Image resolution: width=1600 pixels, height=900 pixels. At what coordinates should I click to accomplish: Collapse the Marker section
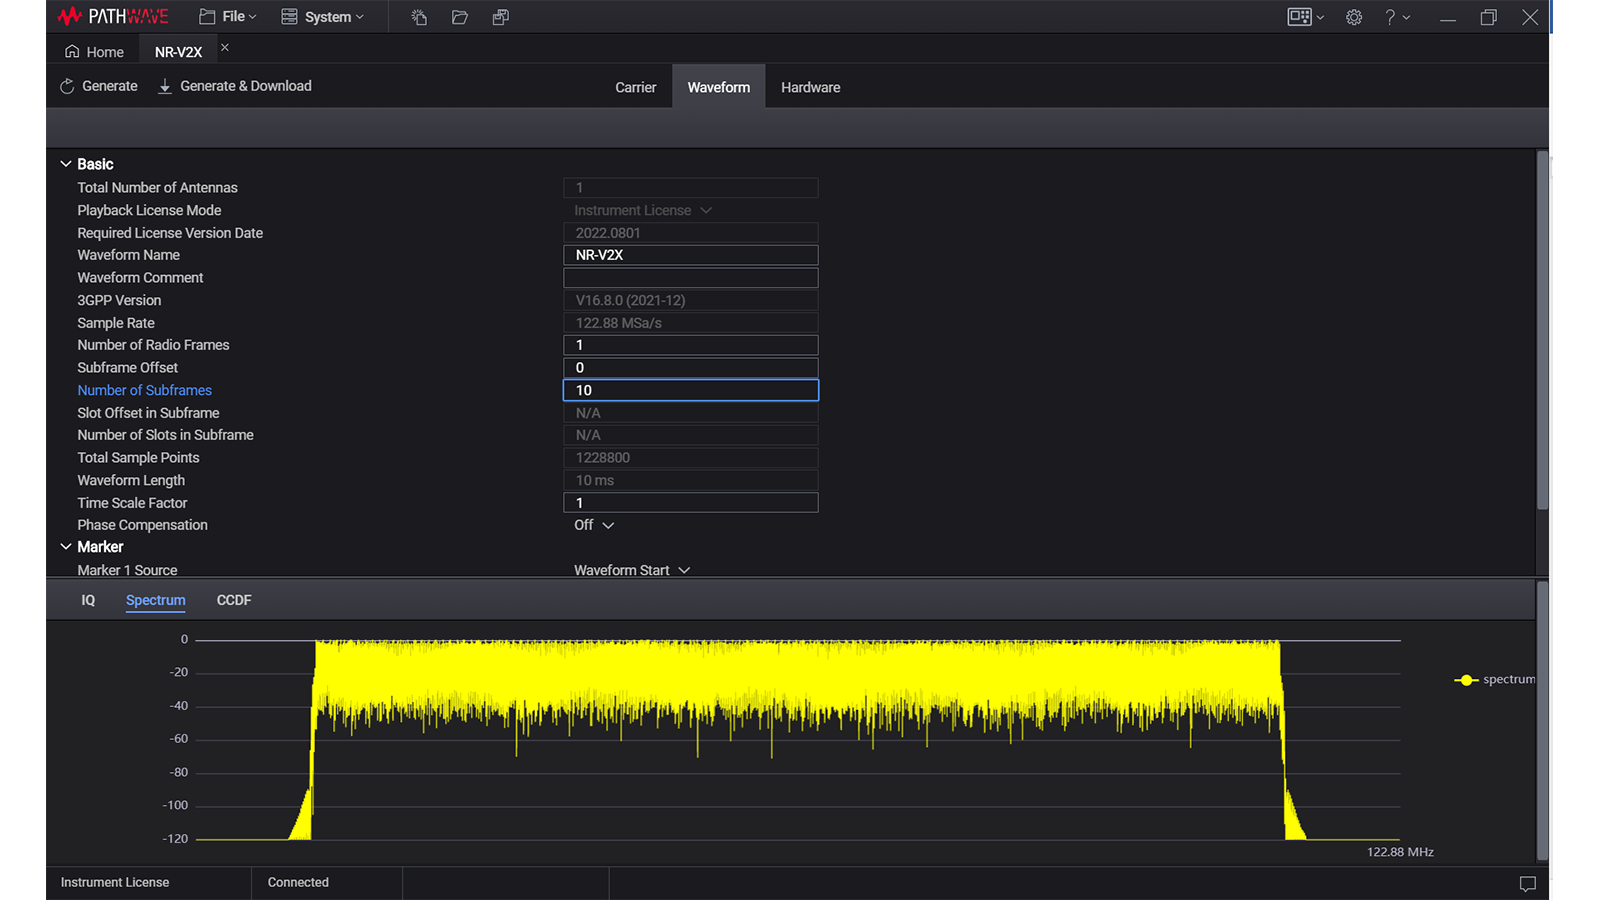coord(66,547)
